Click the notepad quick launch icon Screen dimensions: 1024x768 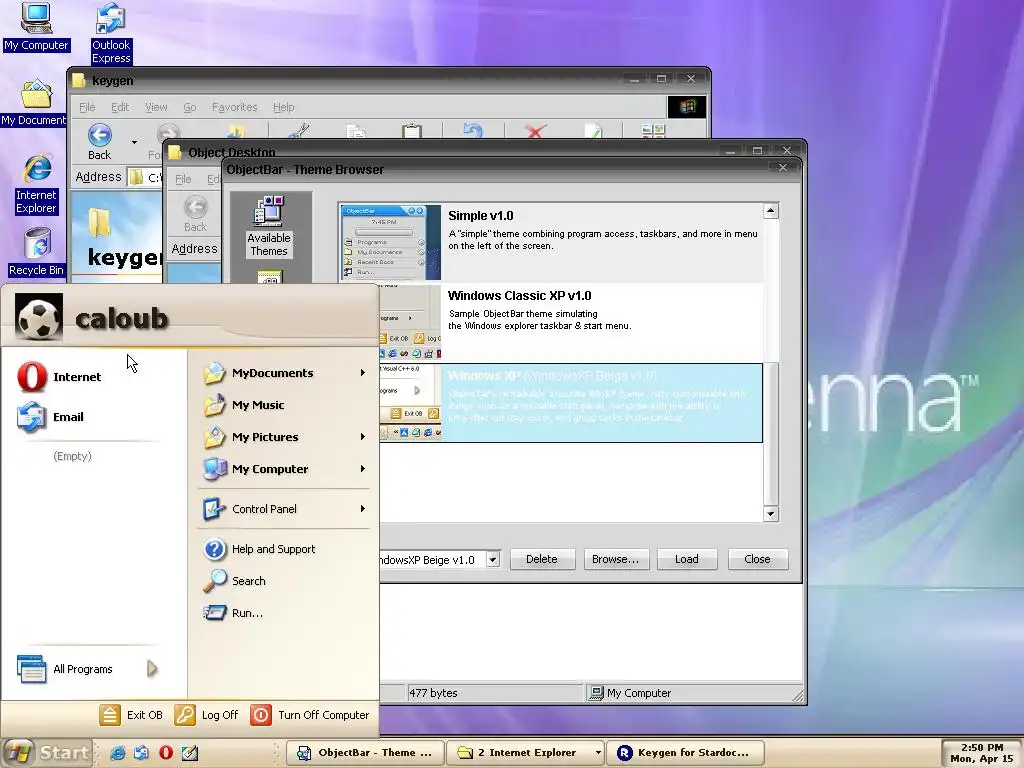[x=190, y=752]
